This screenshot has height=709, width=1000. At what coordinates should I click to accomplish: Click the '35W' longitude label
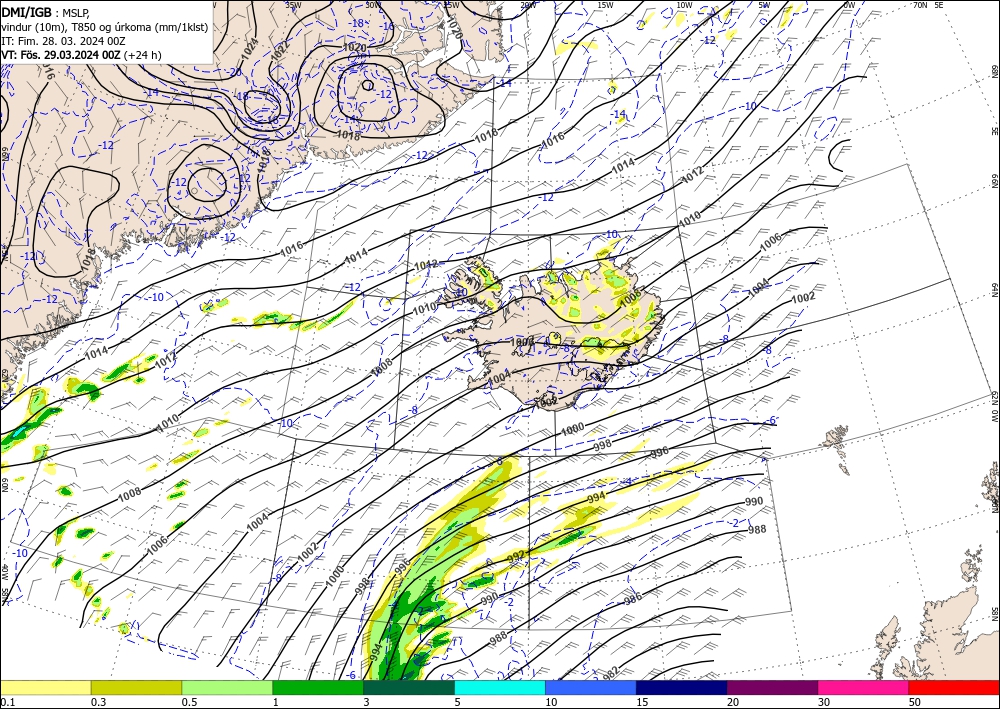tap(293, 4)
